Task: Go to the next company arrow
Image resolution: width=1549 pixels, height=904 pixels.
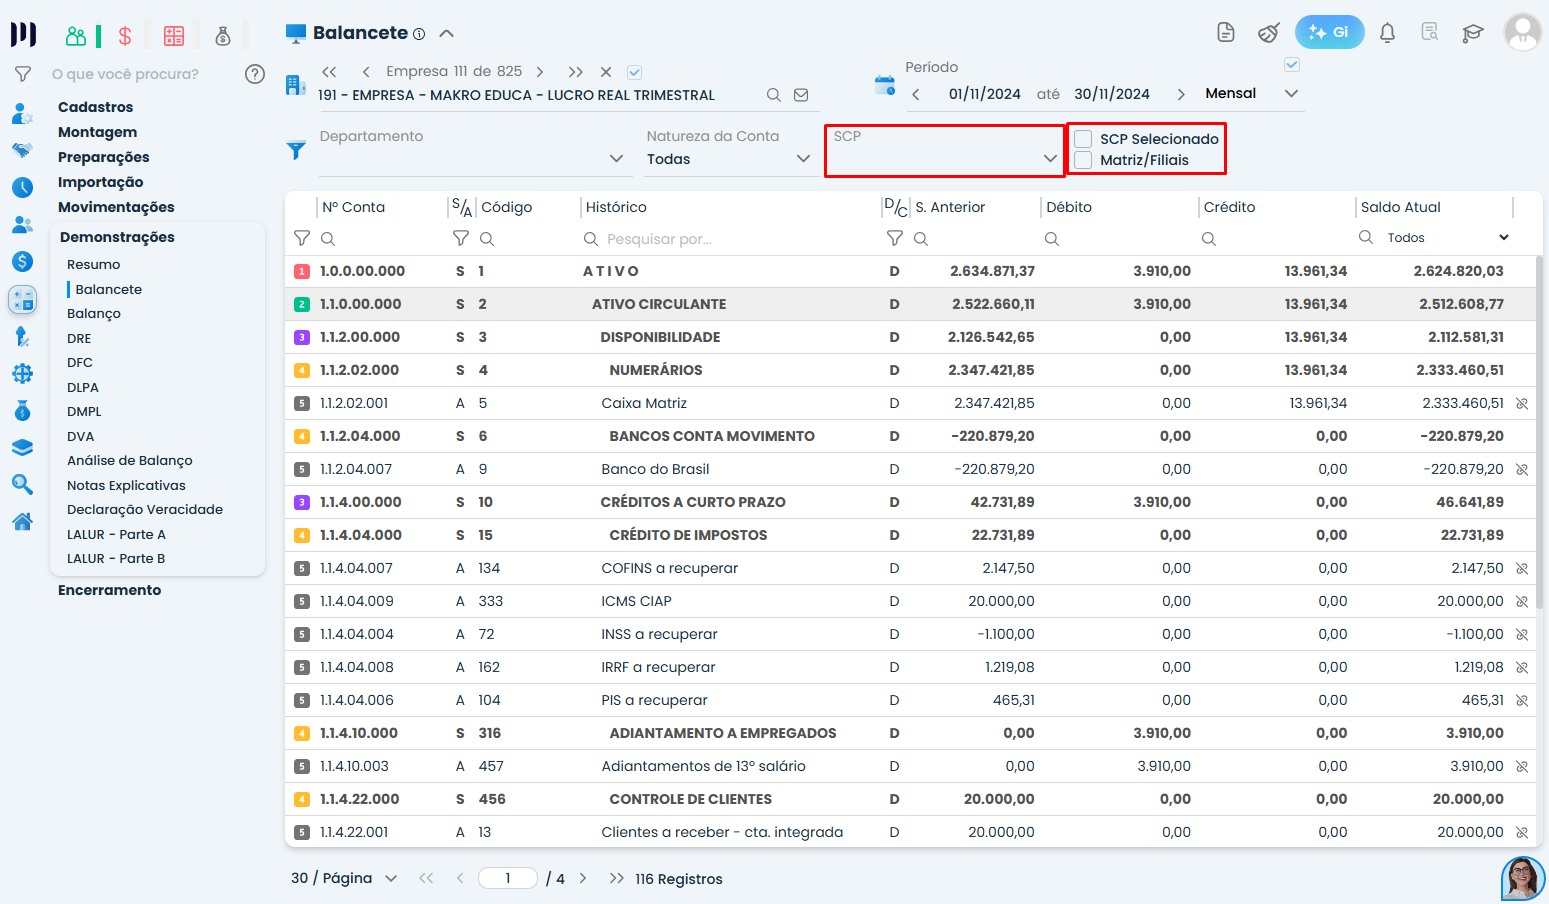Action: (x=540, y=72)
